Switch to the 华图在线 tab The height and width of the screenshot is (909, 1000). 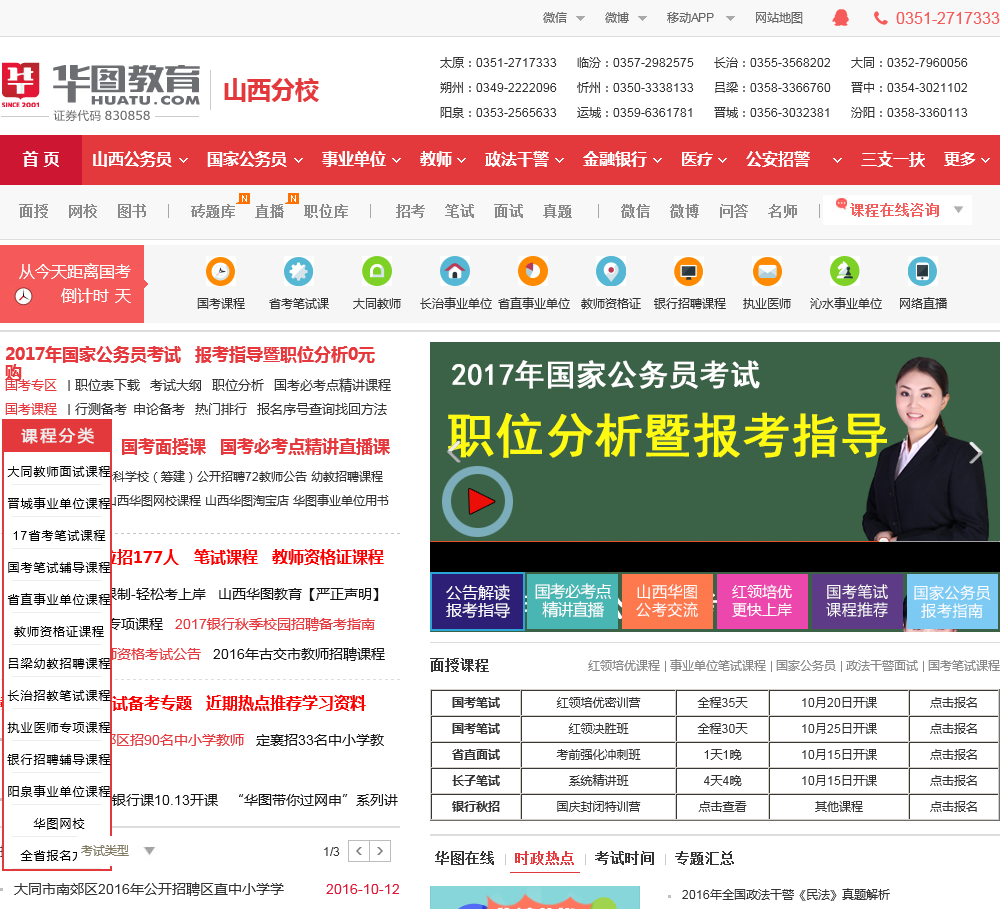[464, 859]
